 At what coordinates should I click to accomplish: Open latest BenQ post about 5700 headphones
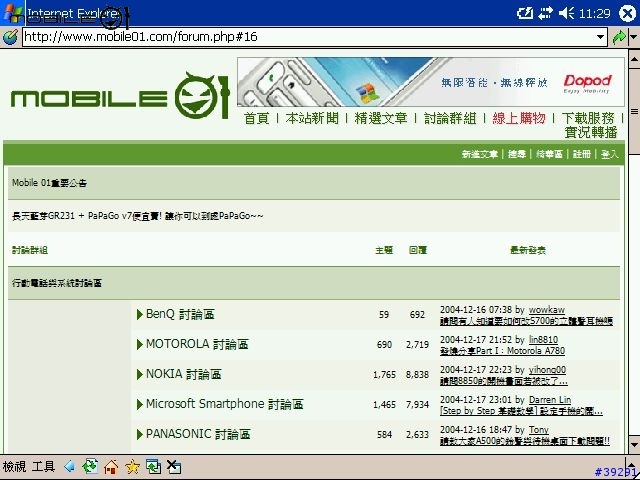coord(527,321)
